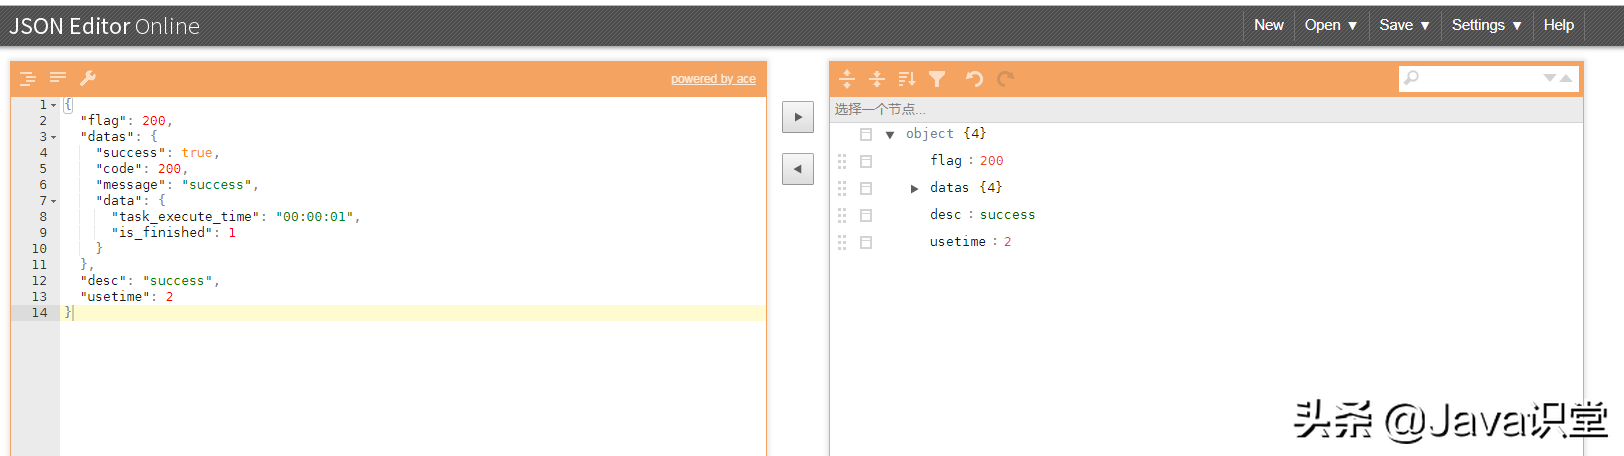Click the New menu item
The width and height of the screenshot is (1624, 456).
pos(1268,25)
